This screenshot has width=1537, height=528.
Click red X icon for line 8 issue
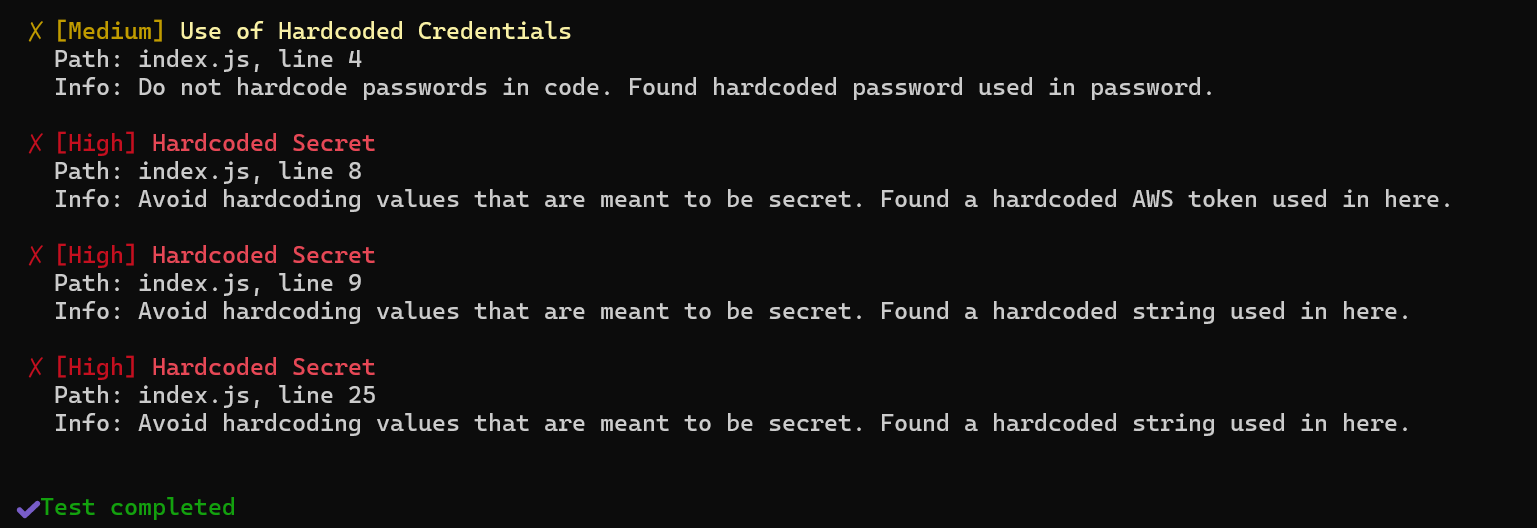(x=35, y=144)
